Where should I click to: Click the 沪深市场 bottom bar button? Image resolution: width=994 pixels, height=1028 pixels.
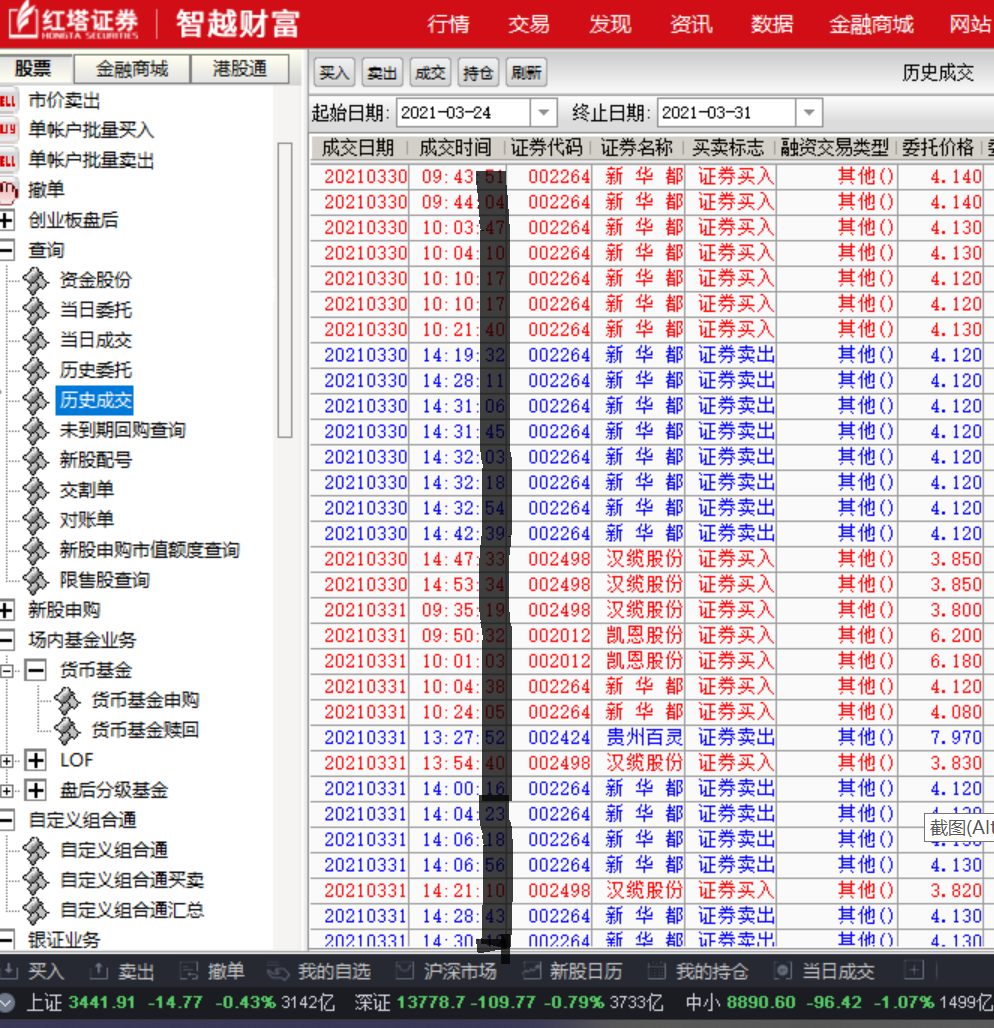447,971
